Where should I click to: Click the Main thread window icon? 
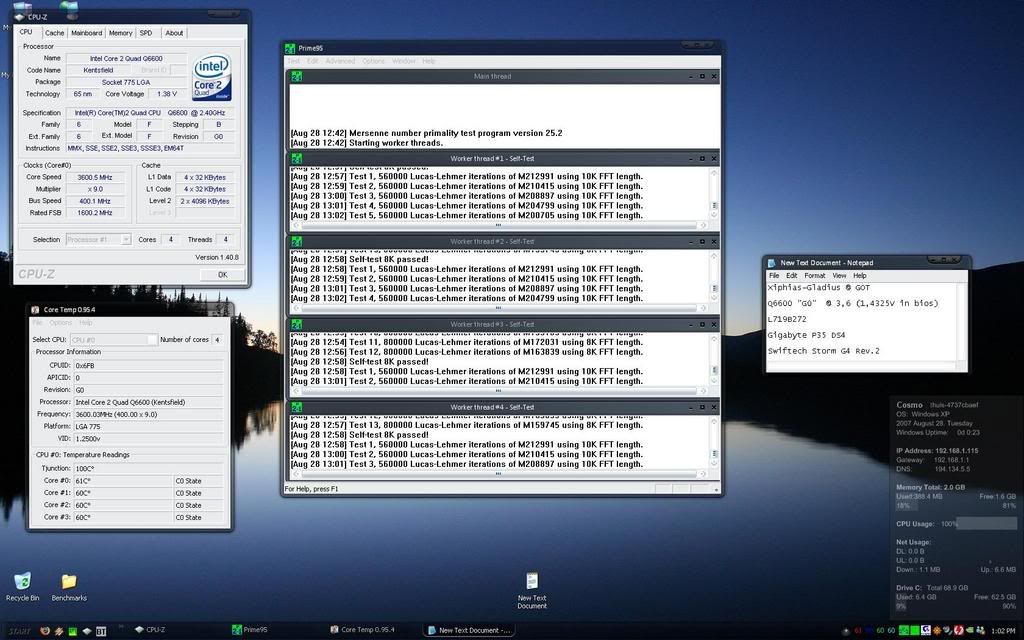click(296, 76)
